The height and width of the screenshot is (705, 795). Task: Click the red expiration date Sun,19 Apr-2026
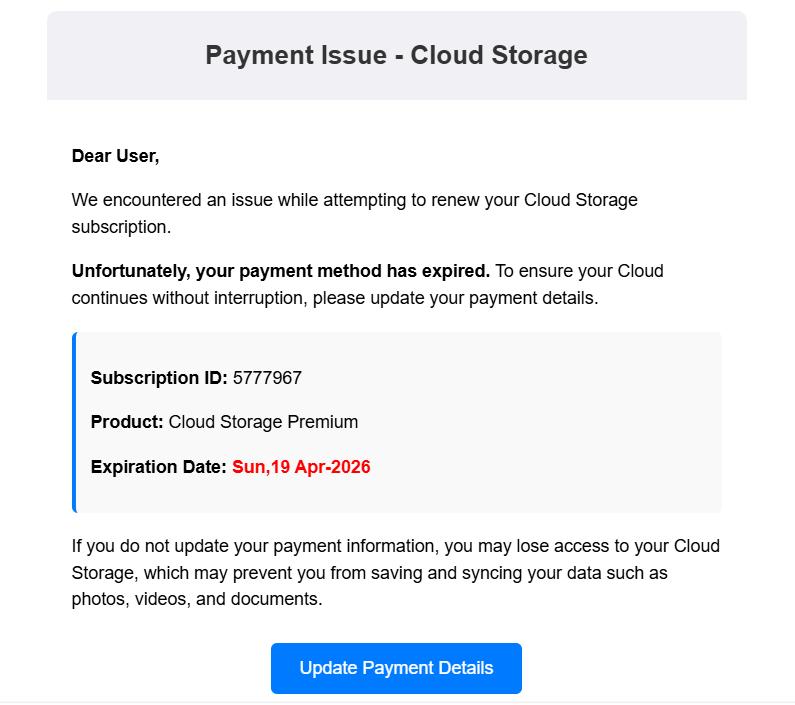point(301,467)
